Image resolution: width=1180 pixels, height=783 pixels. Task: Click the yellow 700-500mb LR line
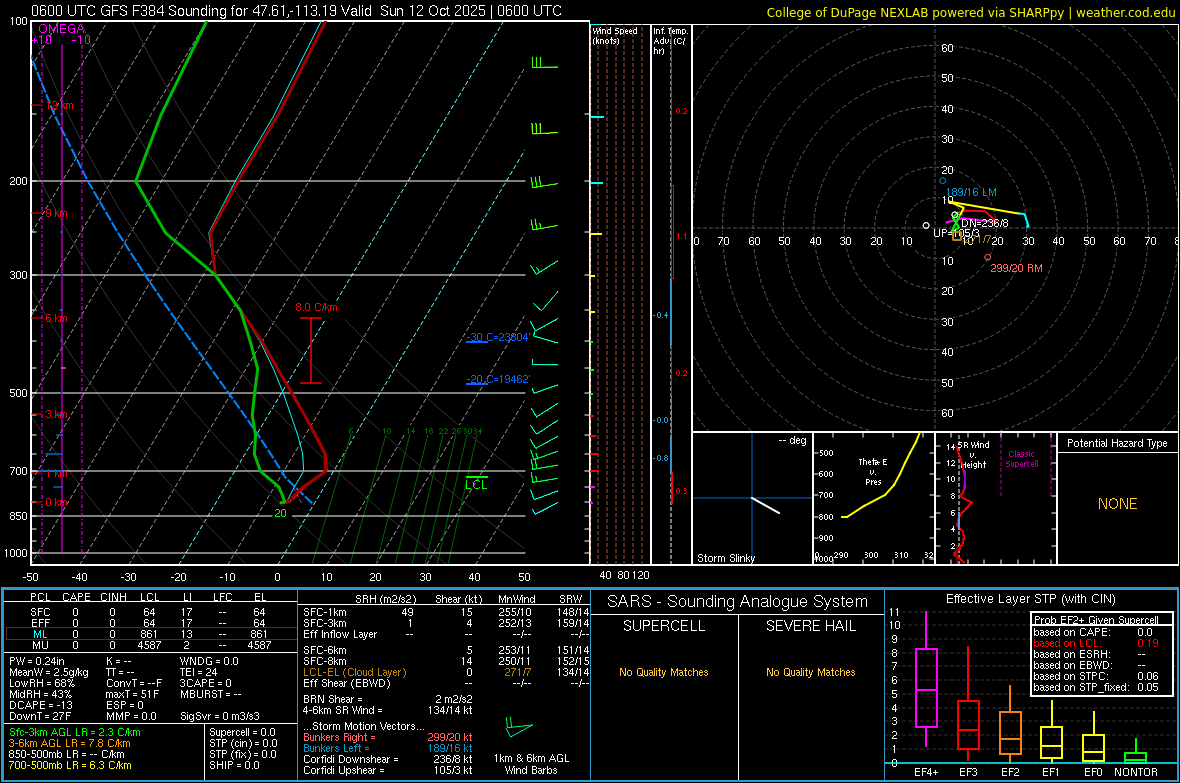tap(70, 765)
